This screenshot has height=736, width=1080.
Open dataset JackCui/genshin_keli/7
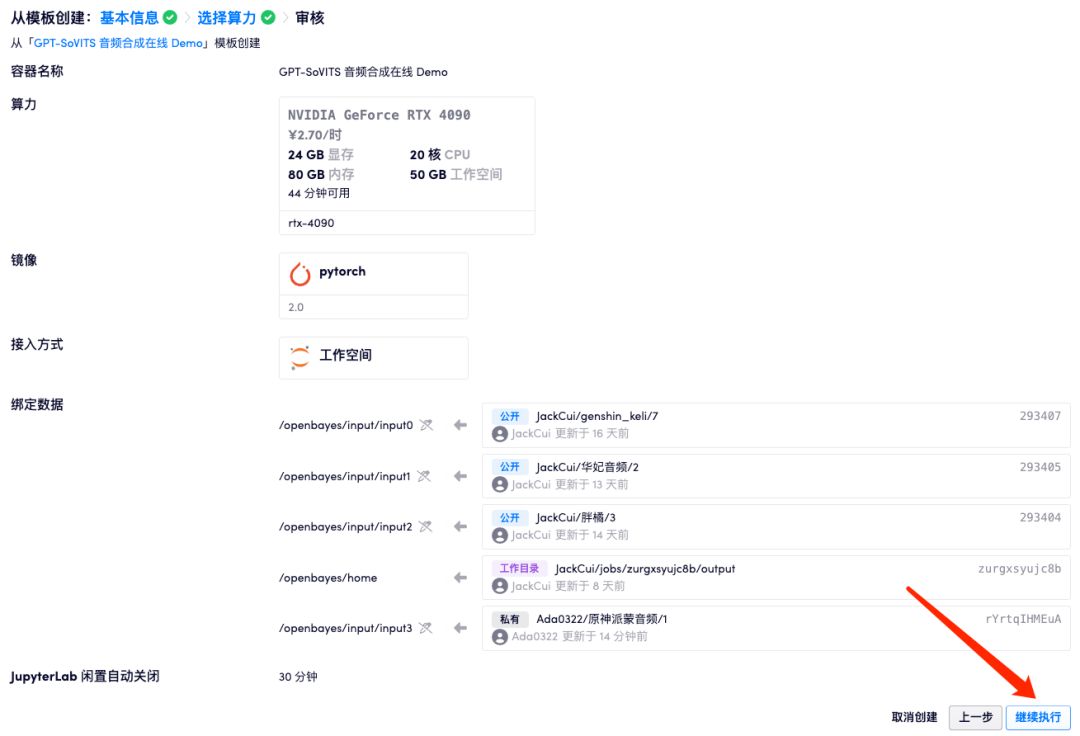(x=597, y=416)
